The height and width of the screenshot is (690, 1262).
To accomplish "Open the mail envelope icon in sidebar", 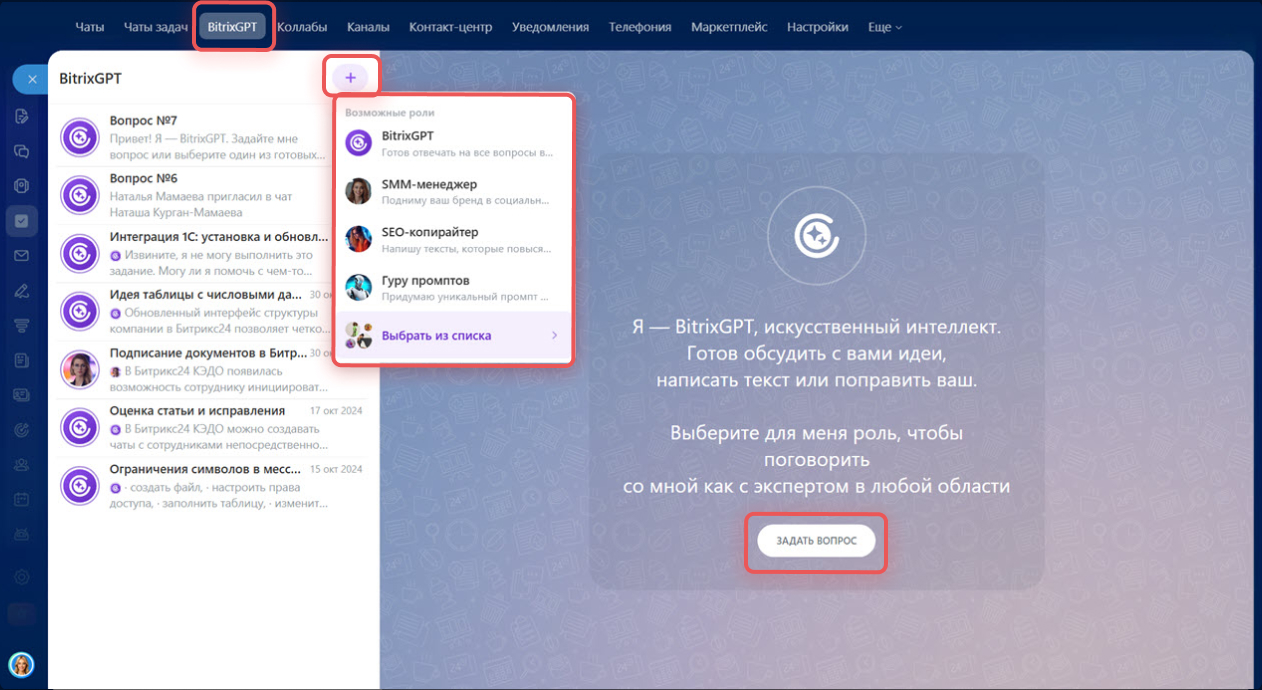I will point(22,256).
